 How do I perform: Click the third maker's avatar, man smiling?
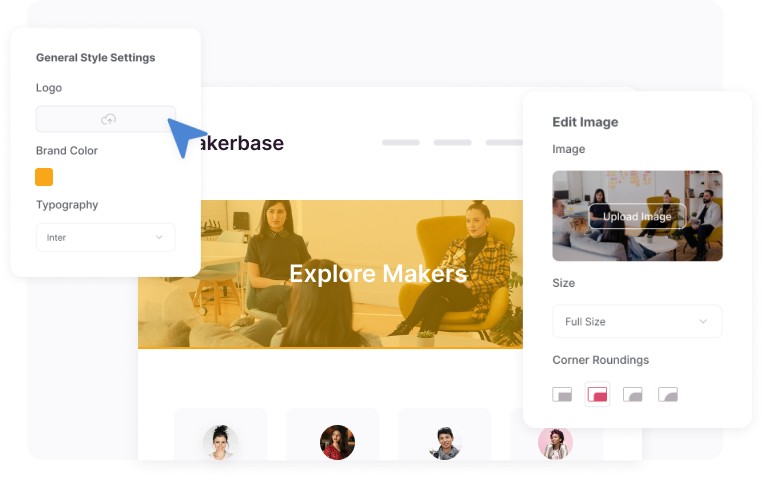(x=444, y=443)
